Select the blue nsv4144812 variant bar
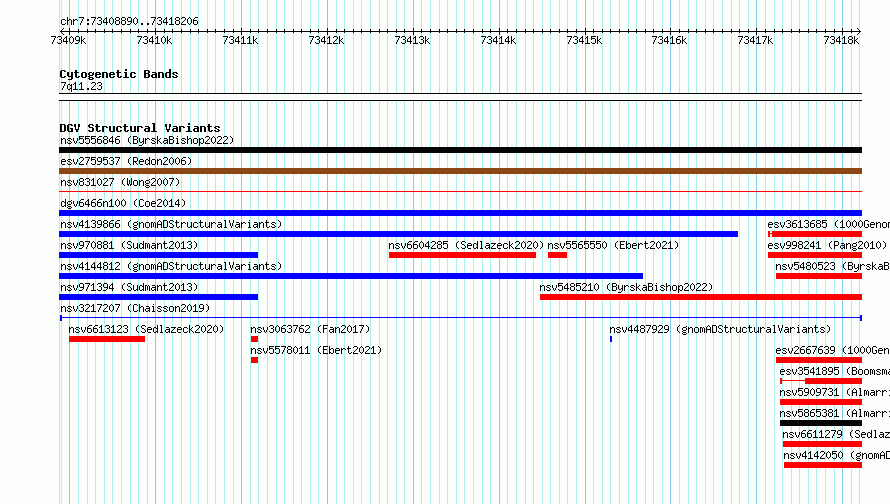 (x=351, y=276)
